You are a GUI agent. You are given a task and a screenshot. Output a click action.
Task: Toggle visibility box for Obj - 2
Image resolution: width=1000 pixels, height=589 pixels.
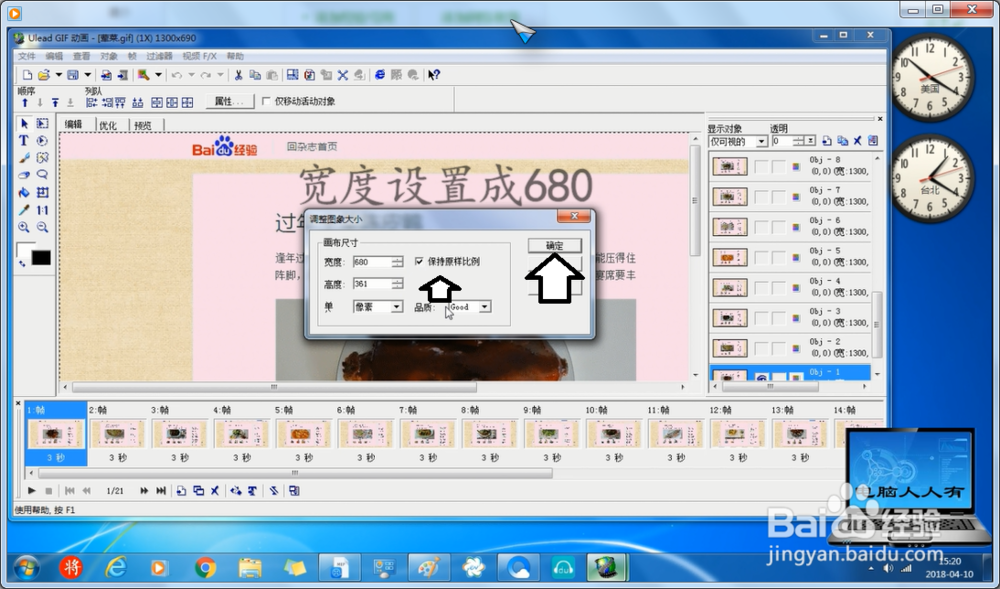click(761, 349)
